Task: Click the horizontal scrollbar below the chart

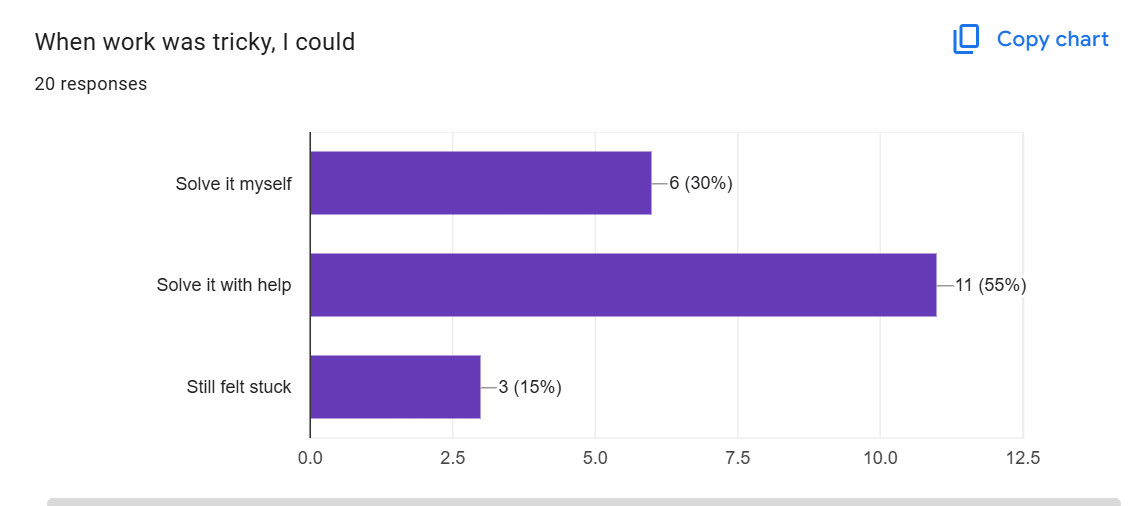Action: [583, 501]
